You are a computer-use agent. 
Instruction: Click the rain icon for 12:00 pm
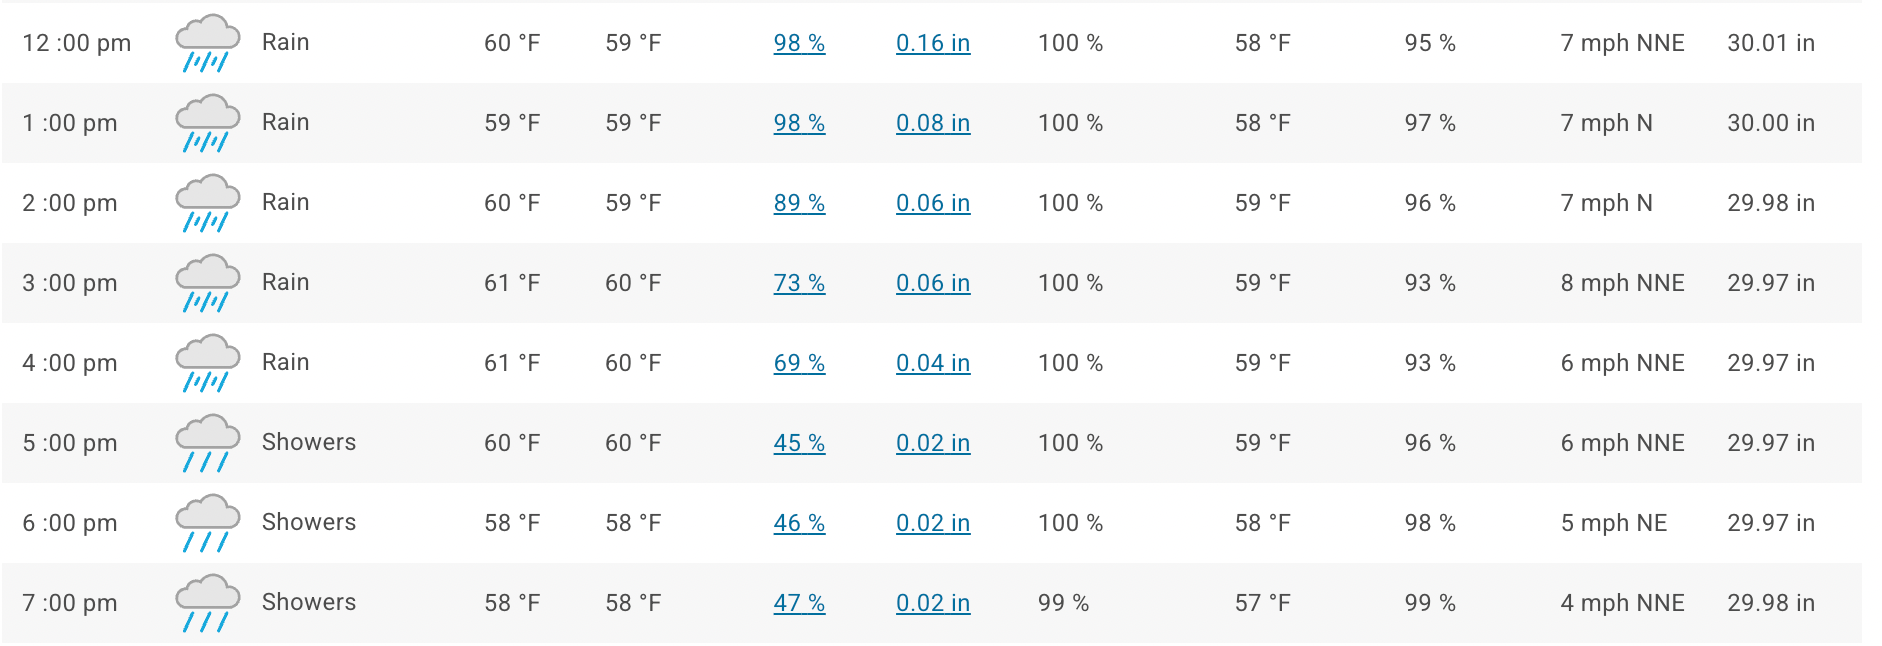click(207, 43)
